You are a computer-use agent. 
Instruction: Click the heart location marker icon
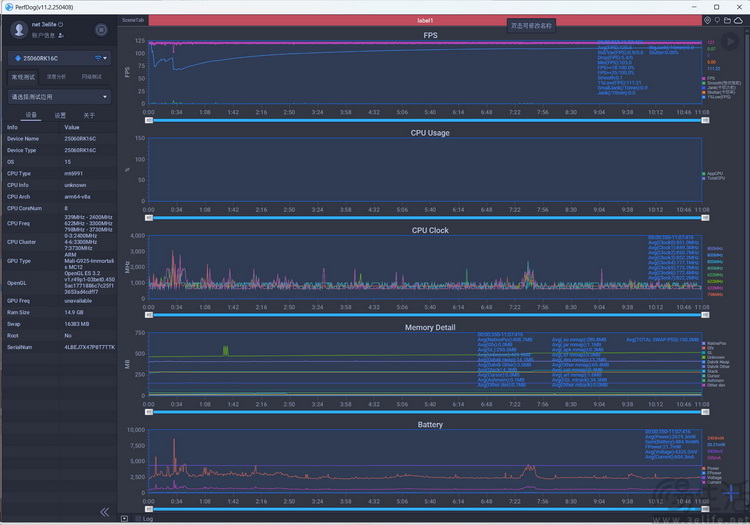707,20
